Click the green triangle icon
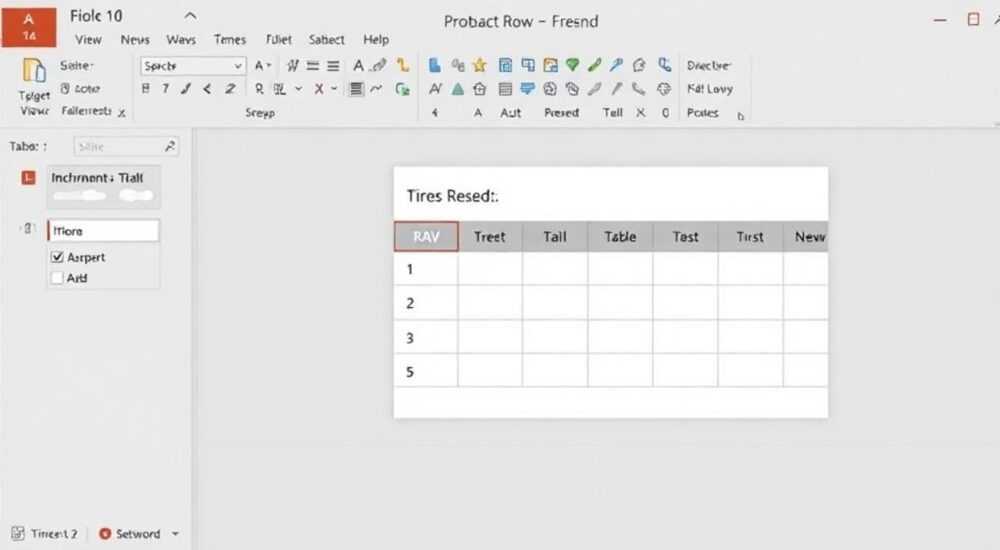 point(458,89)
